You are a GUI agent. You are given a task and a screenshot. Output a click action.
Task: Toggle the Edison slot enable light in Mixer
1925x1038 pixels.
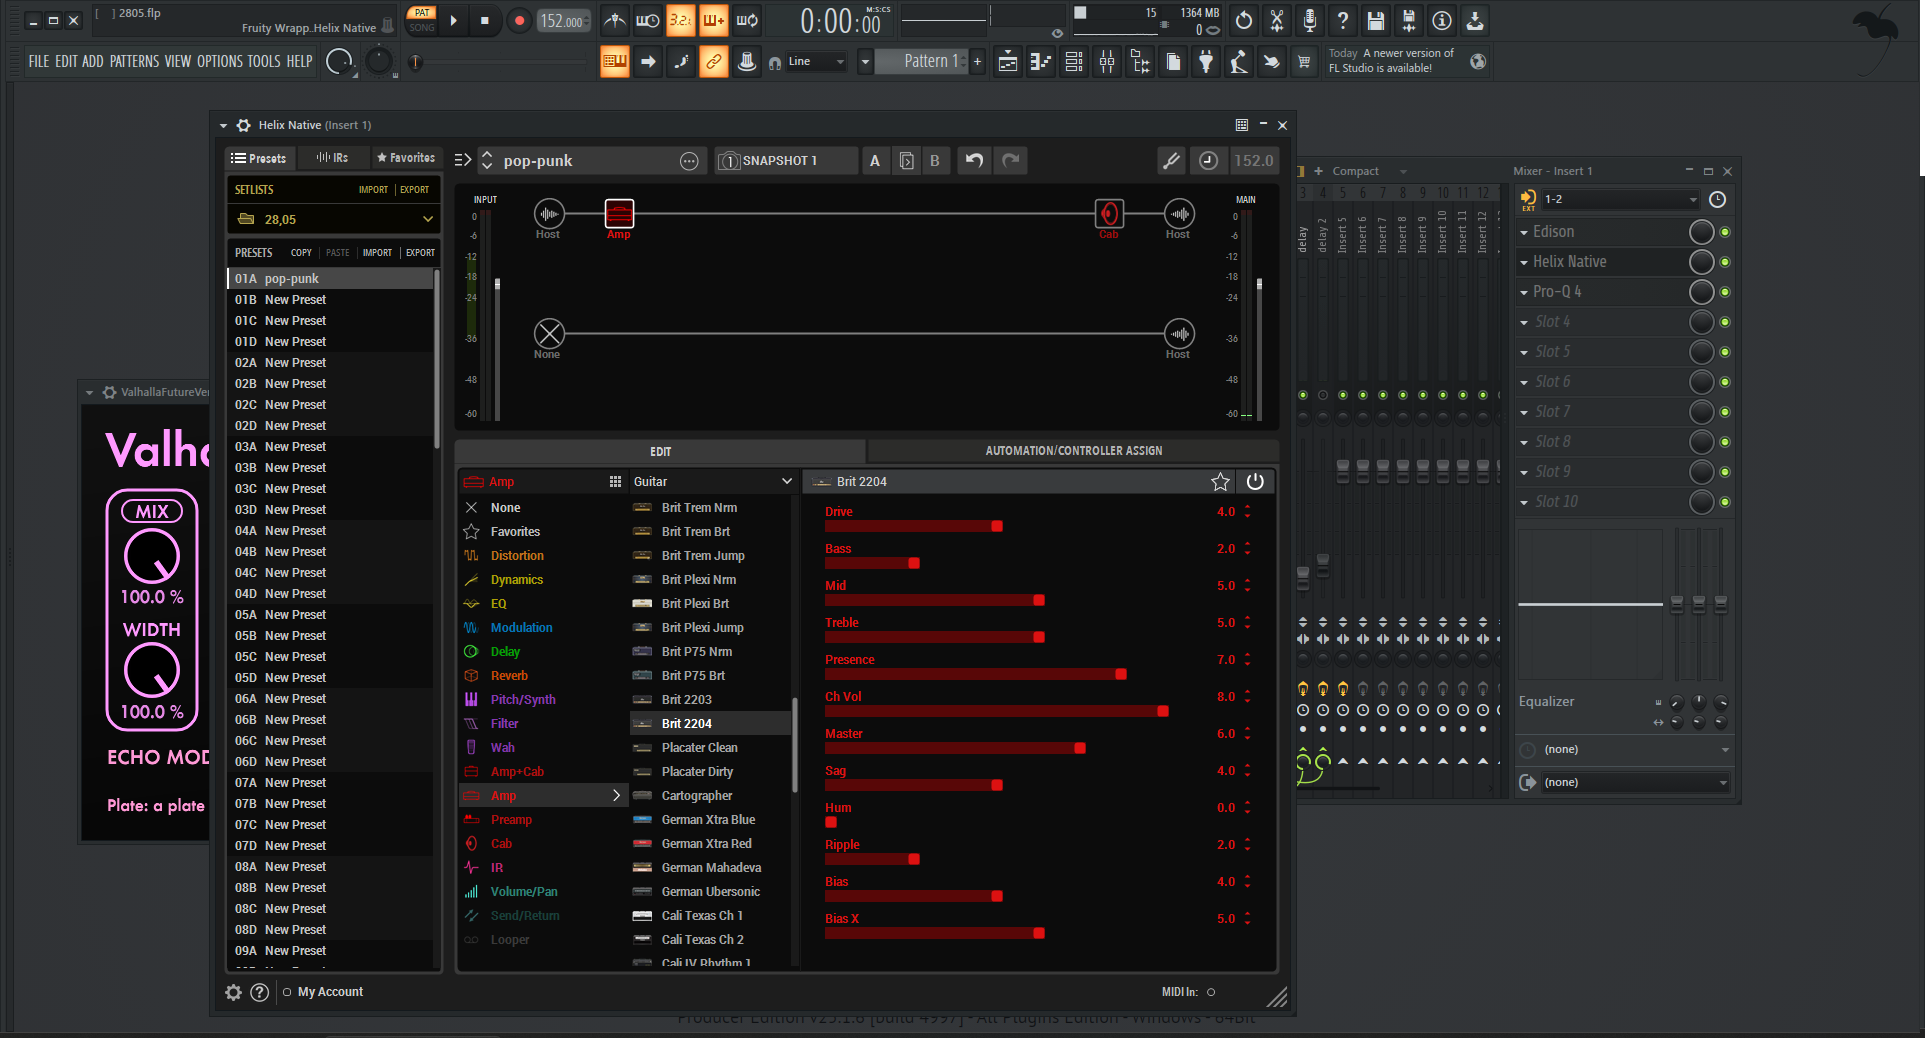pyautogui.click(x=1725, y=232)
